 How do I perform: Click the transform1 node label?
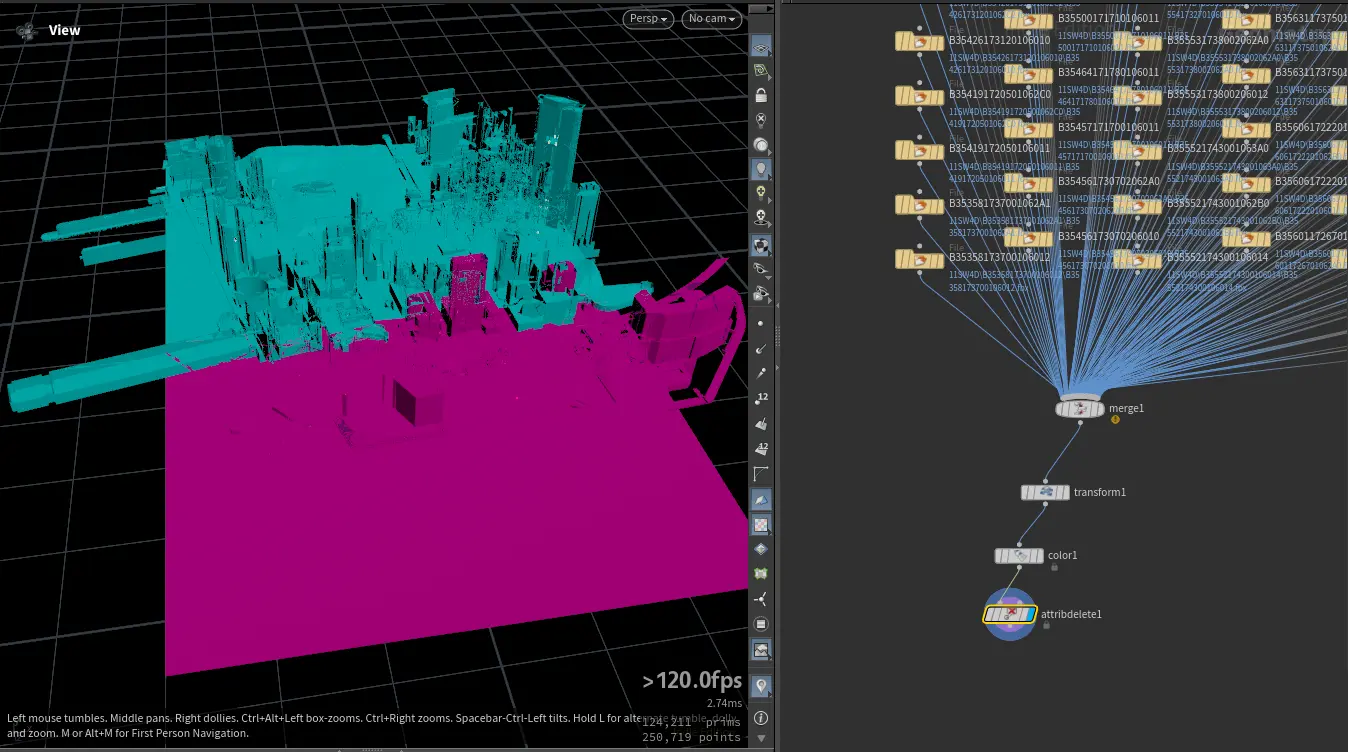pos(1100,493)
